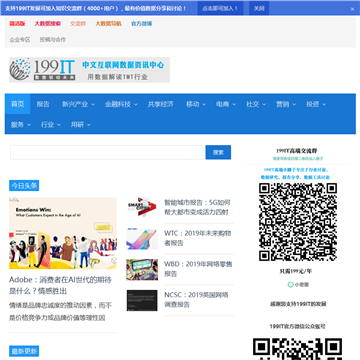Click the 199IT高端交流群 heading
Screen dimensions: 360x360
click(297, 151)
